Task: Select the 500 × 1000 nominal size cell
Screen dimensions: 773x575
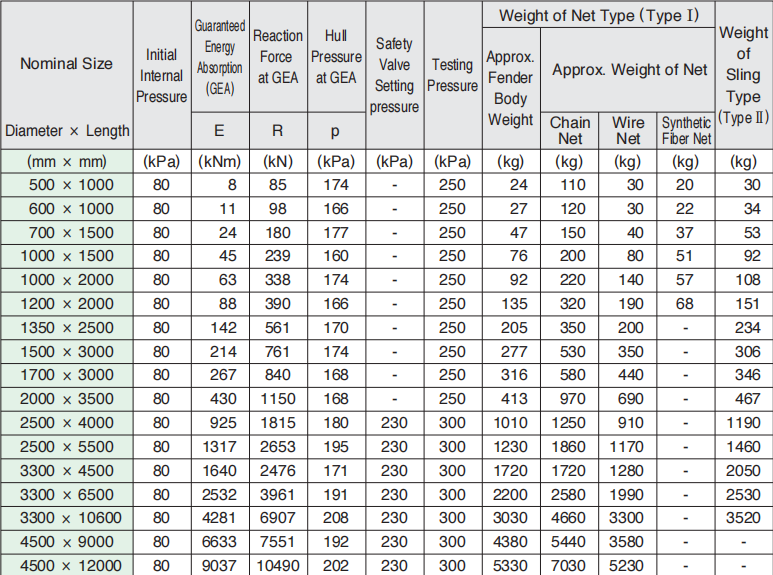Action: click(66, 185)
